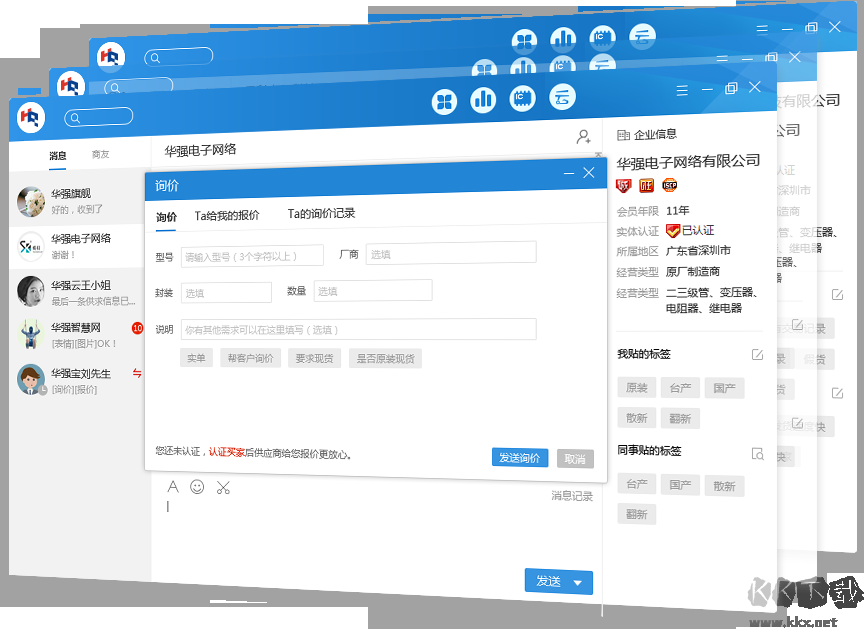Open the IC chip icon in front window
This screenshot has height=629, width=864.
point(522,98)
